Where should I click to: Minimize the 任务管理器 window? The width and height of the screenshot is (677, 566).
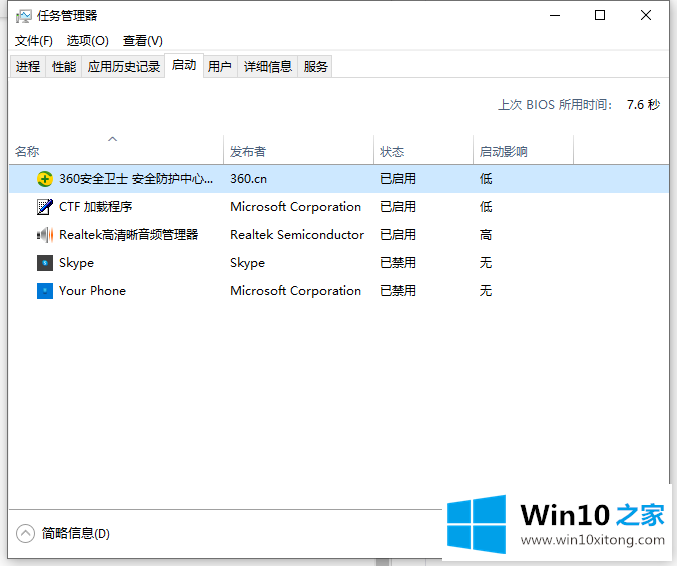coord(555,16)
